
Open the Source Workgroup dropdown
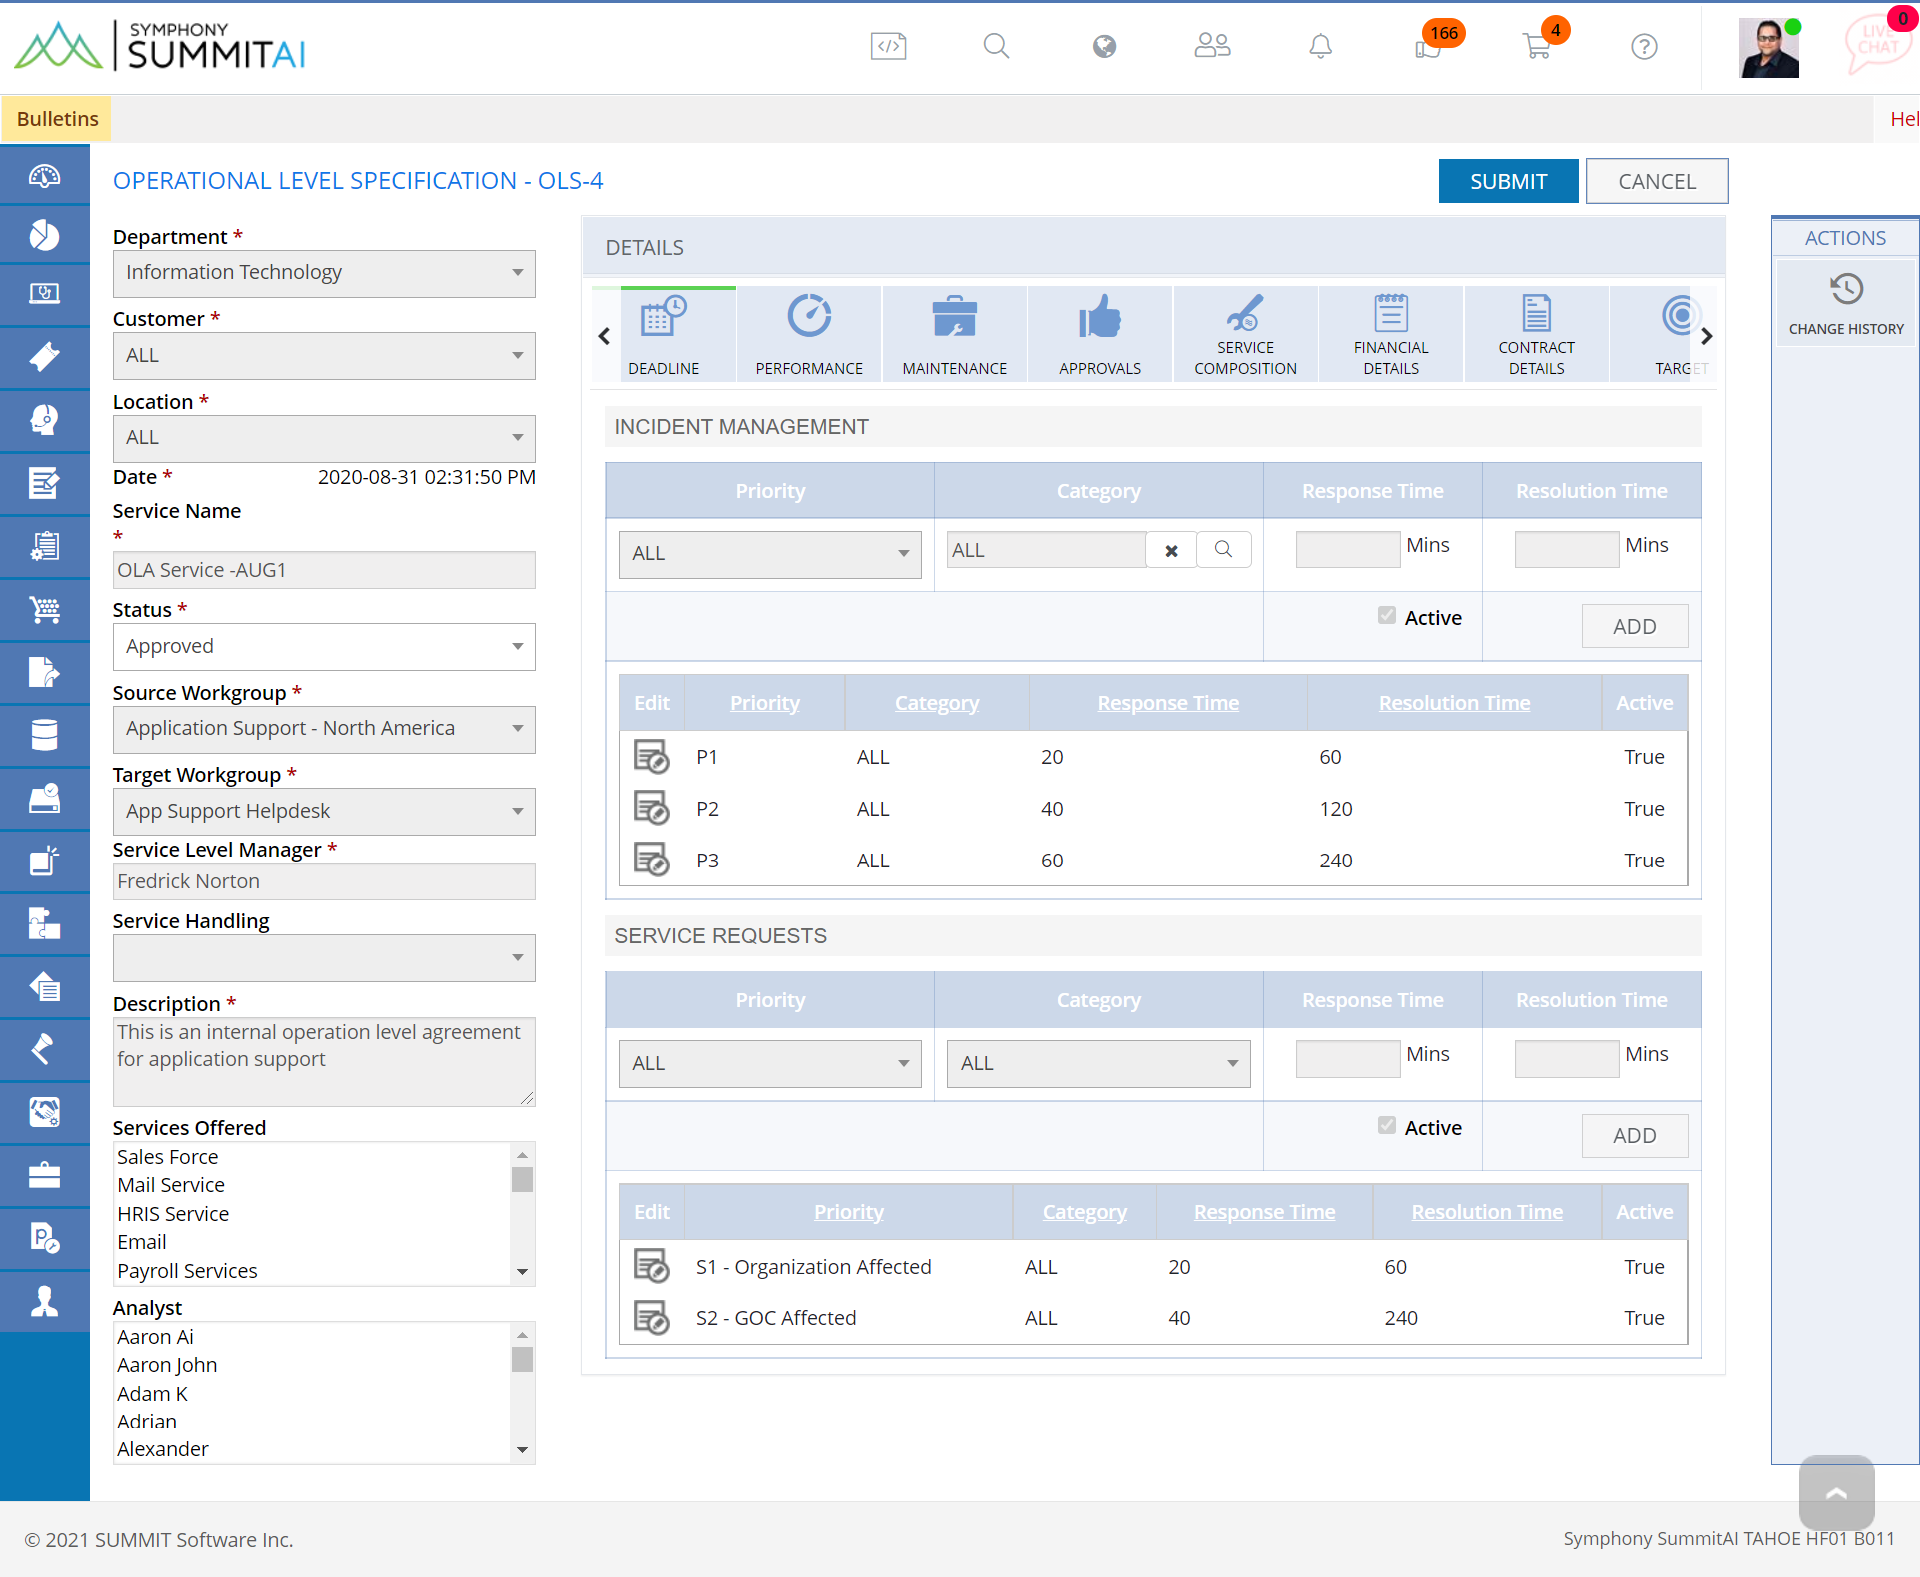click(324, 729)
